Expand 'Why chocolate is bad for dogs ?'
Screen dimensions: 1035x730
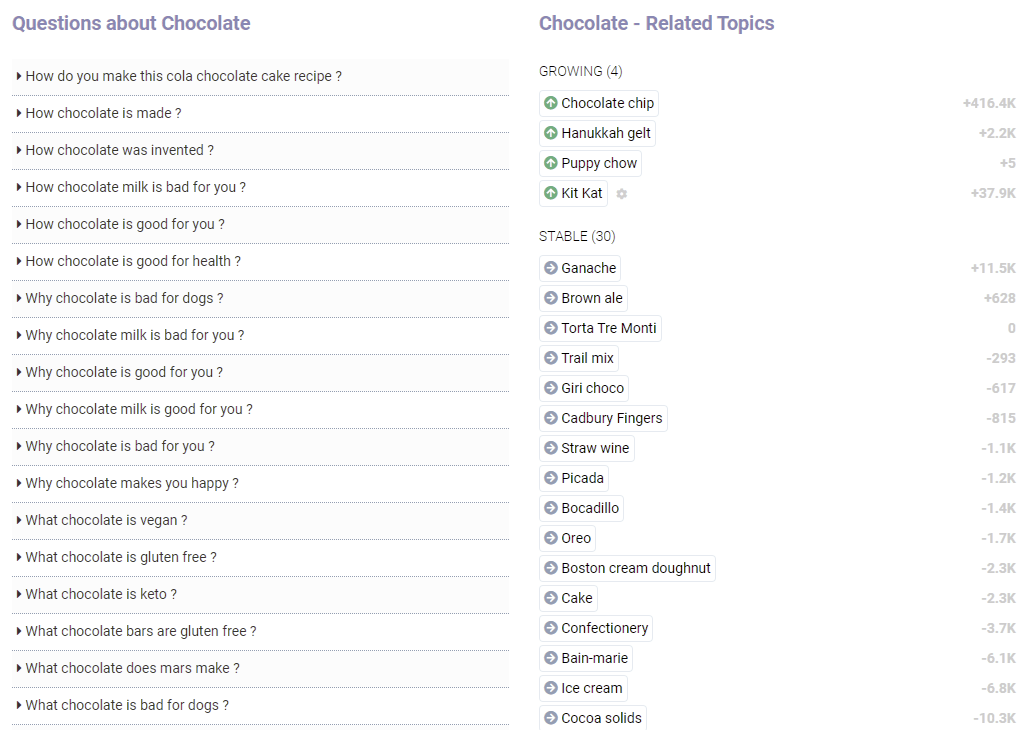point(260,298)
